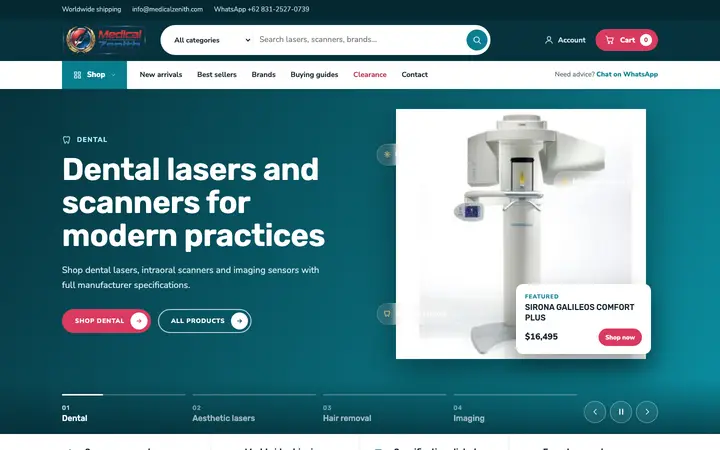This screenshot has height=450, width=720.
Task: Go to next slide arrow
Action: pos(647,412)
